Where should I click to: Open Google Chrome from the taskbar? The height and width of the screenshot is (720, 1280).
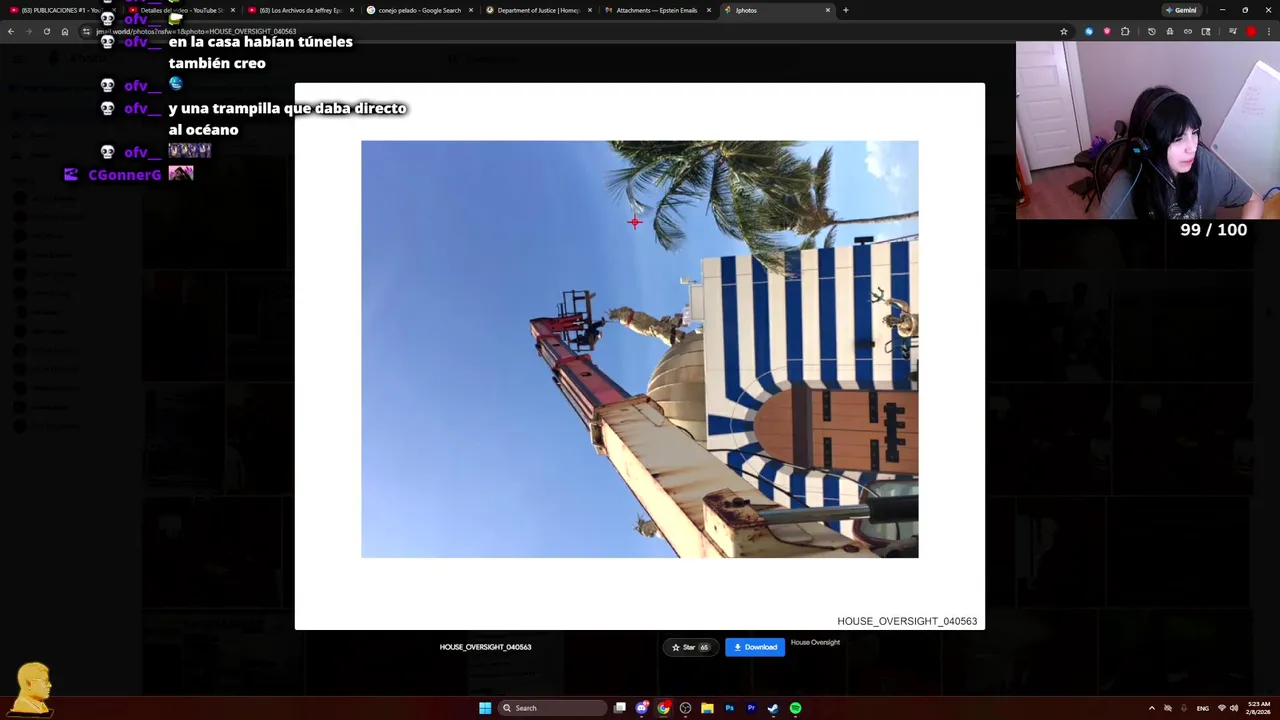663,708
